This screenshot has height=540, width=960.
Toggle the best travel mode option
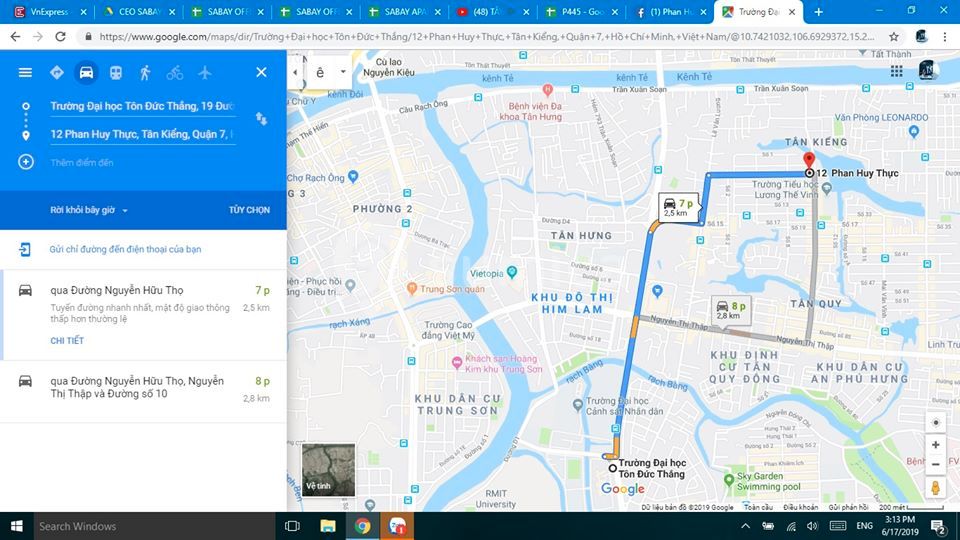[56, 72]
